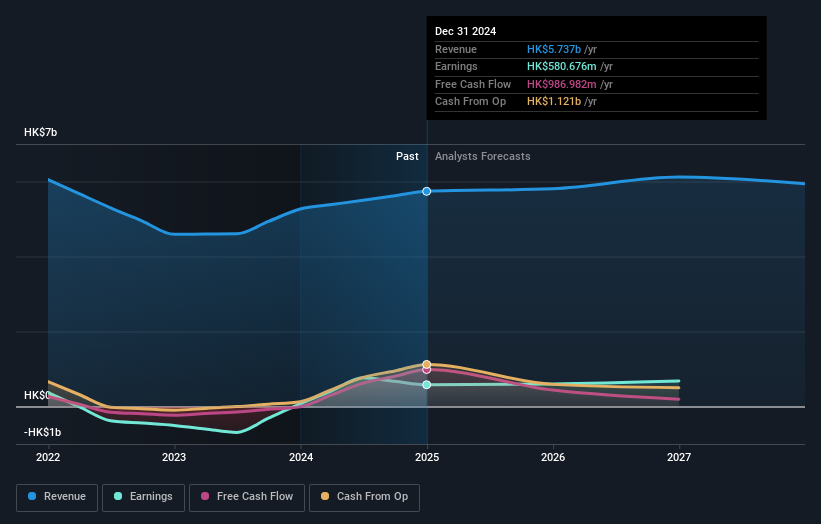Click the Cash From Op label in tooltip

(470, 102)
